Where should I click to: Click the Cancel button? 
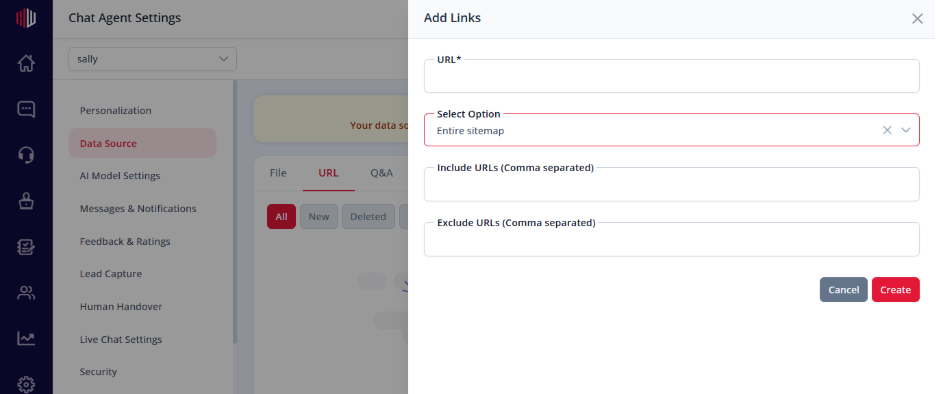843,290
